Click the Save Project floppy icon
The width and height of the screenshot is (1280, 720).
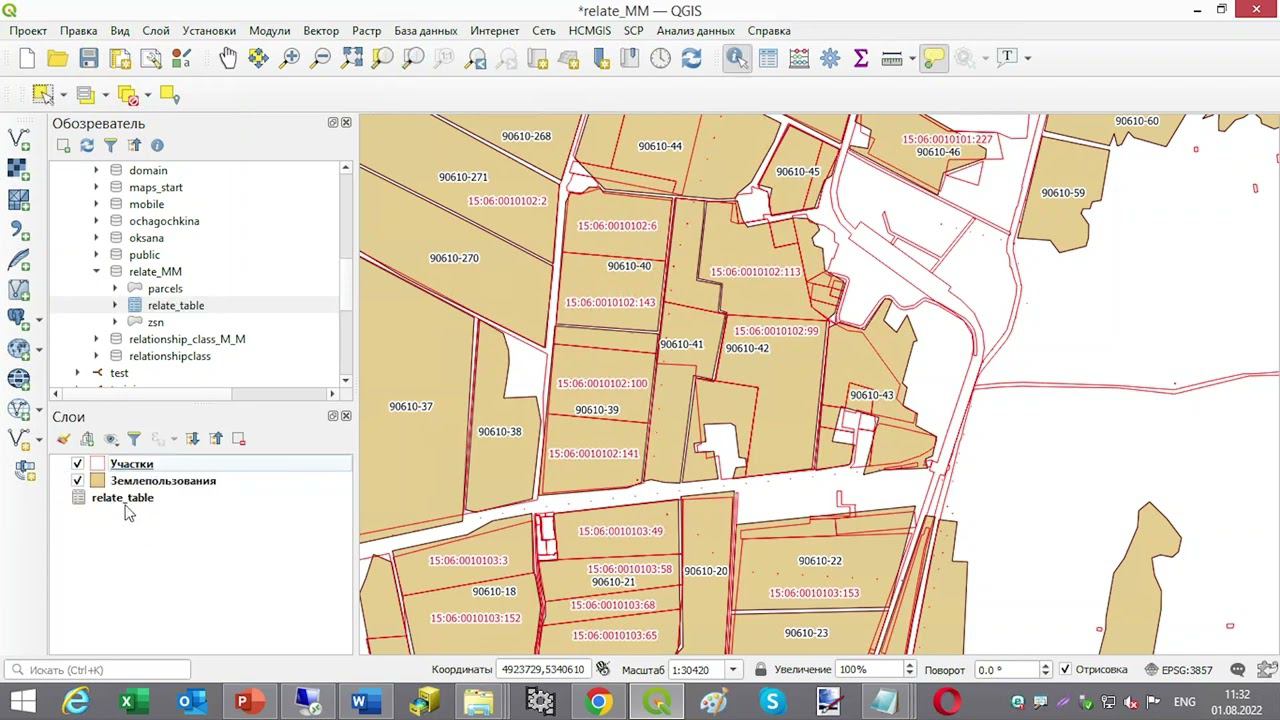tap(89, 58)
